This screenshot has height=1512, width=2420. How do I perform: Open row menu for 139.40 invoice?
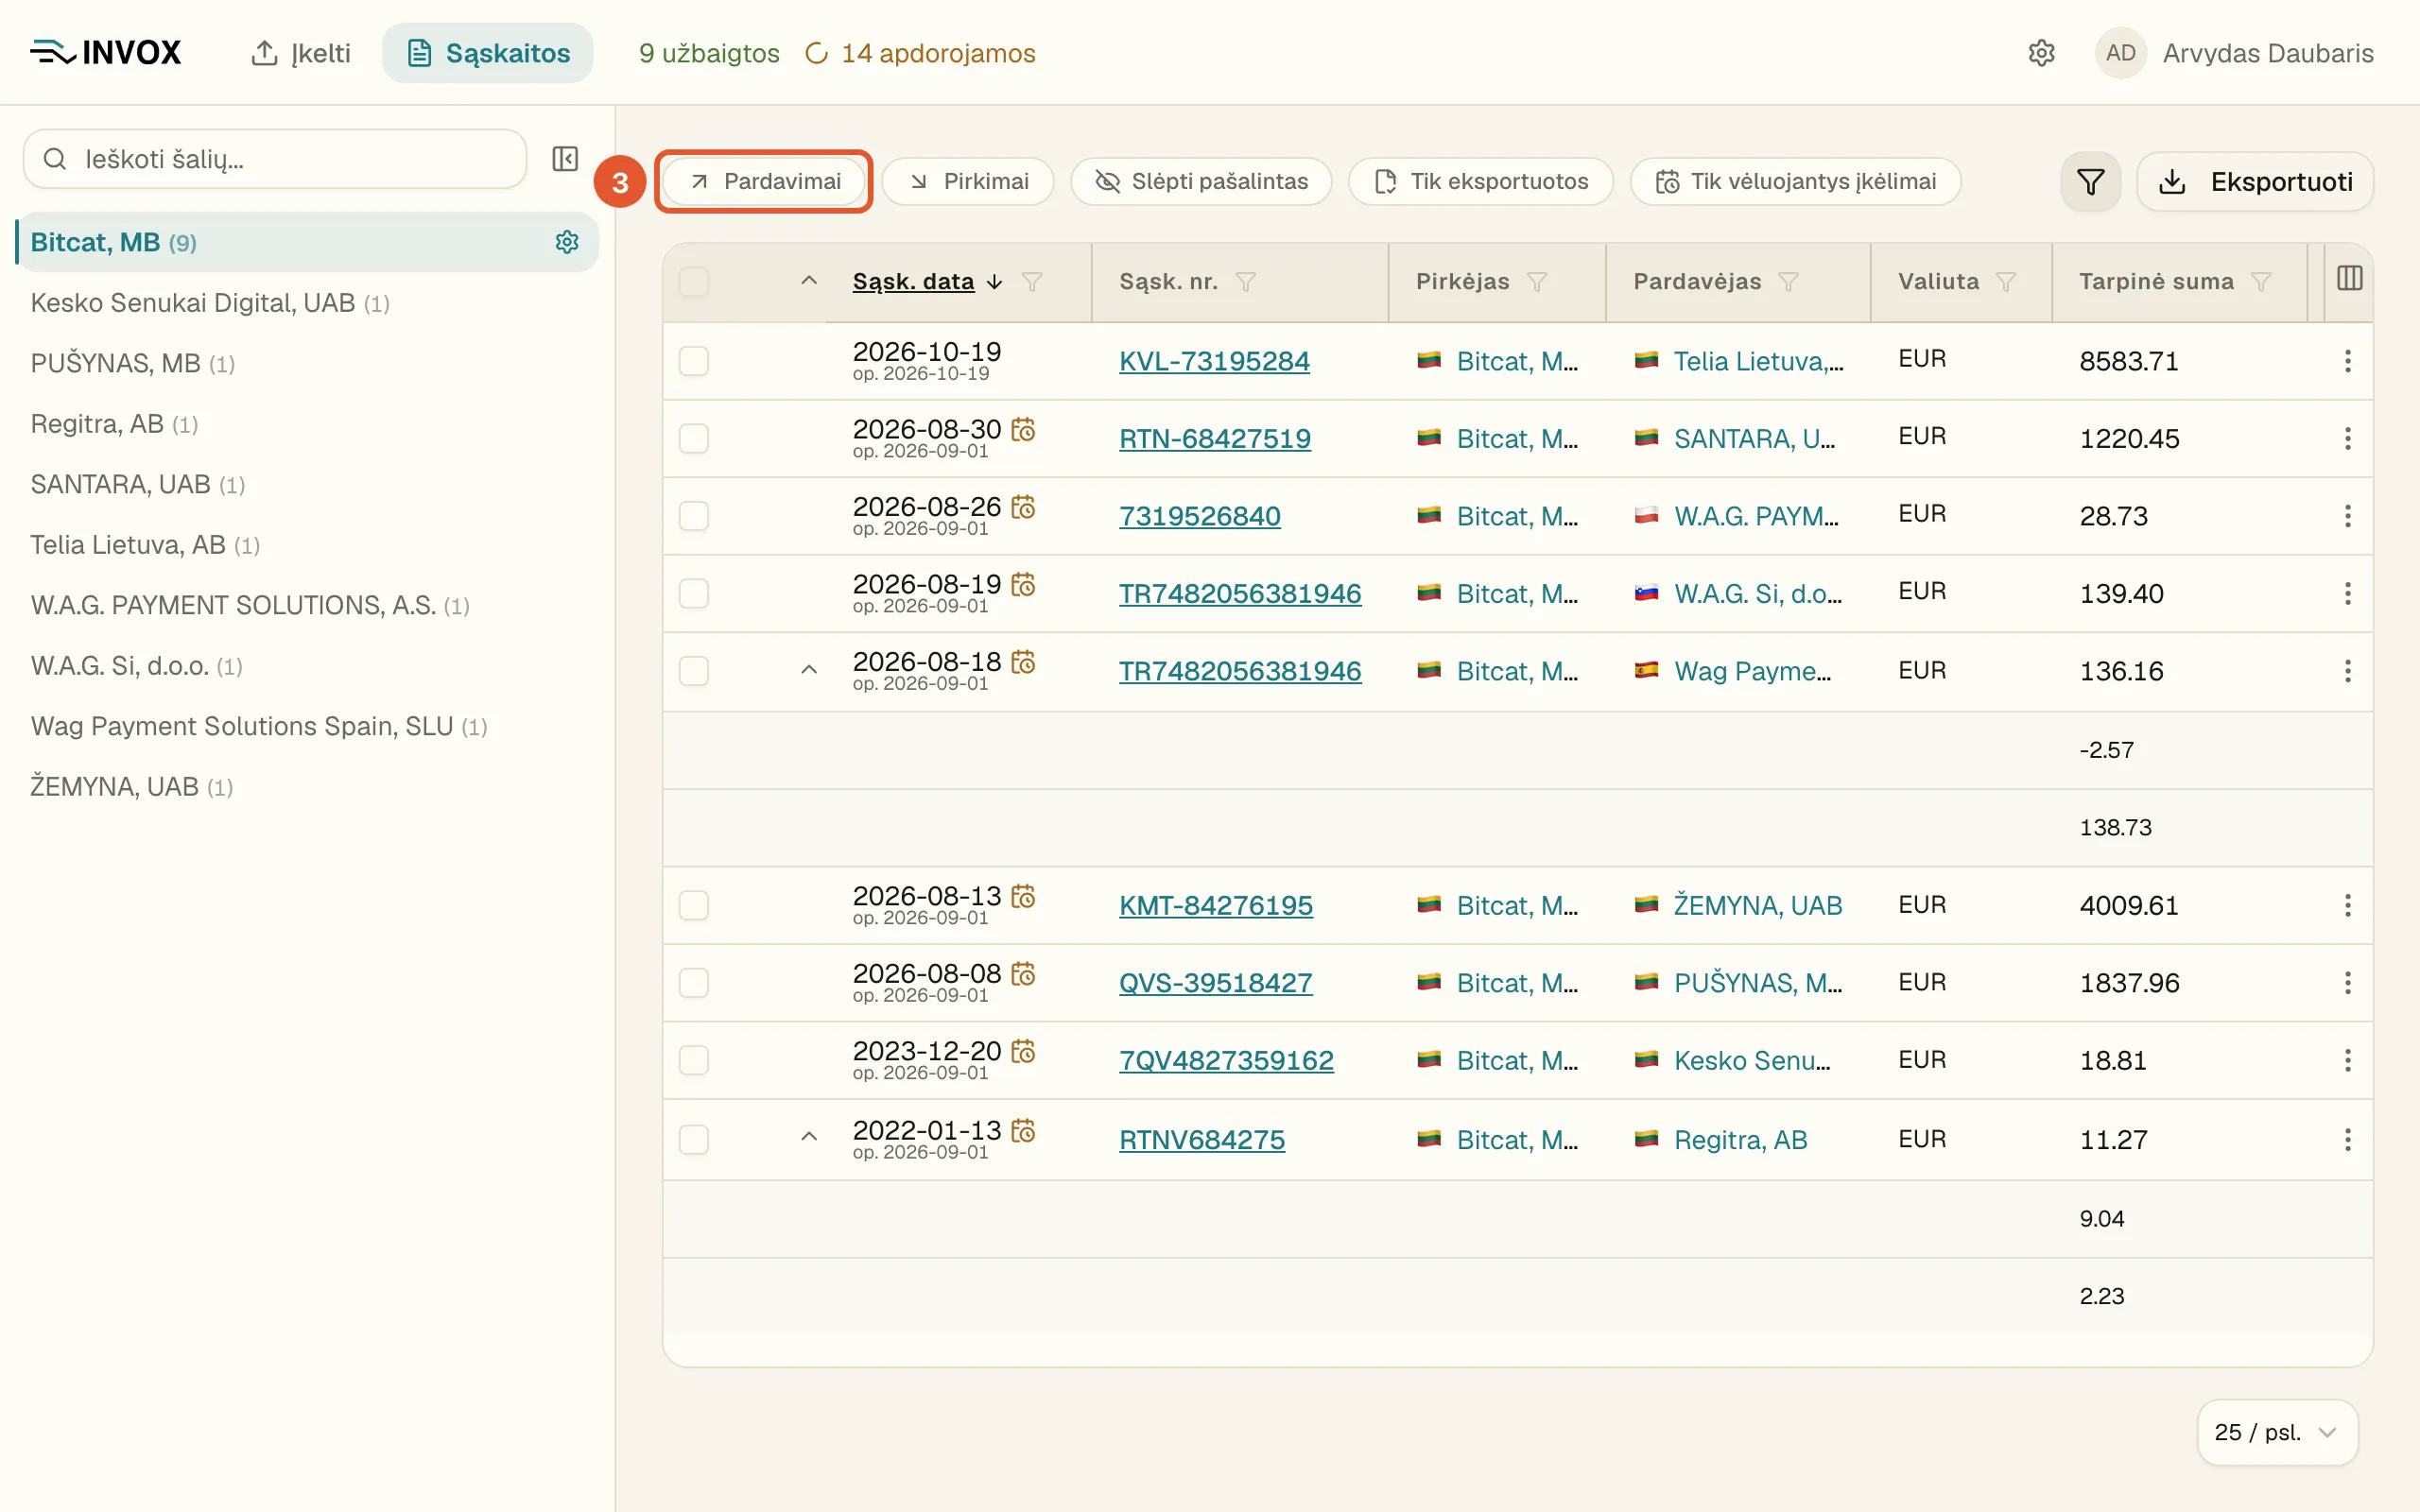(2347, 593)
